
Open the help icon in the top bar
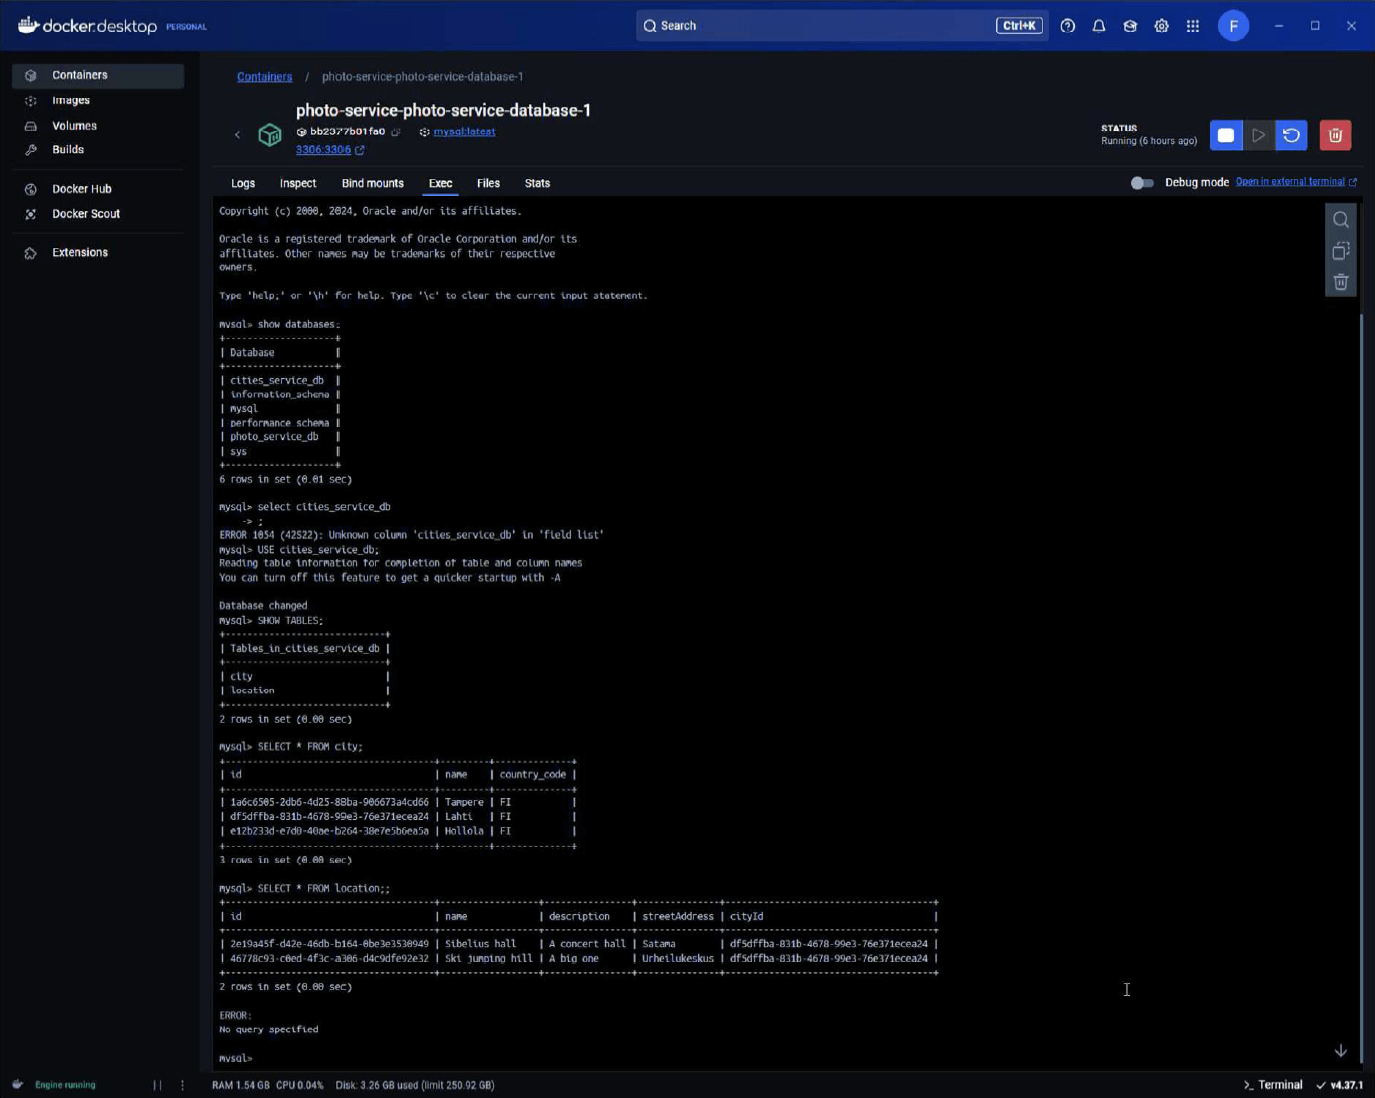point(1068,26)
